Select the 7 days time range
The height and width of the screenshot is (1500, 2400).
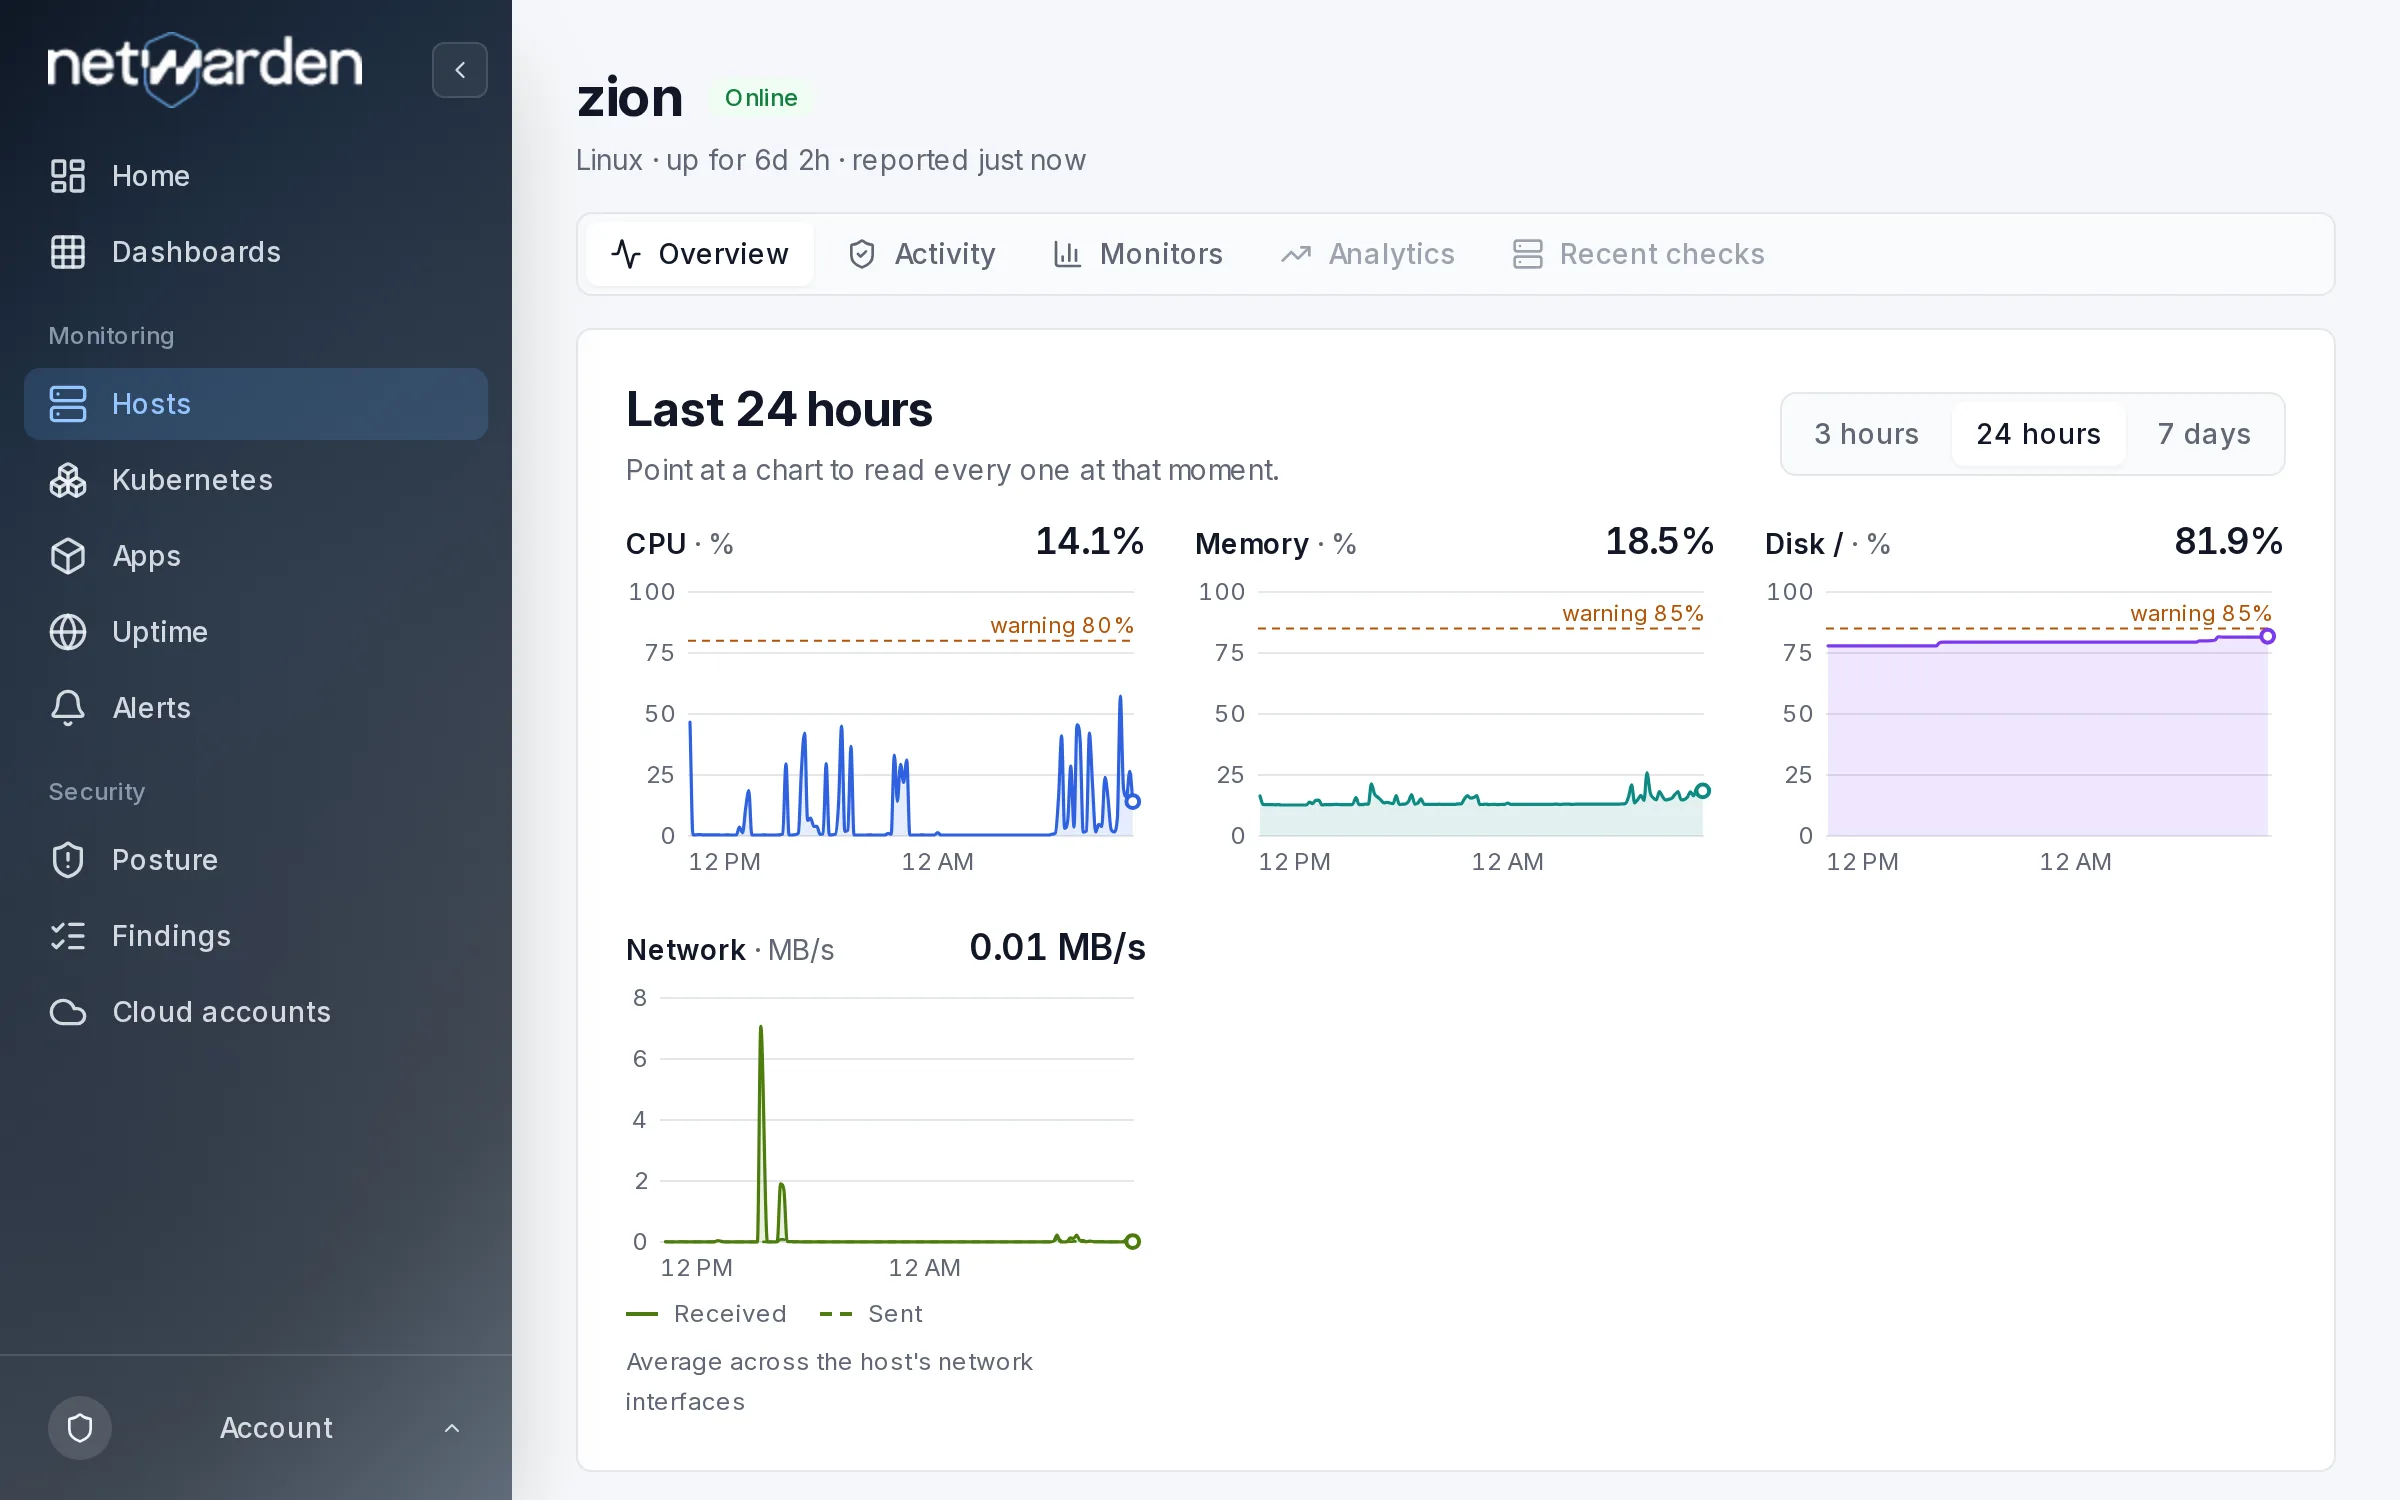2204,434
